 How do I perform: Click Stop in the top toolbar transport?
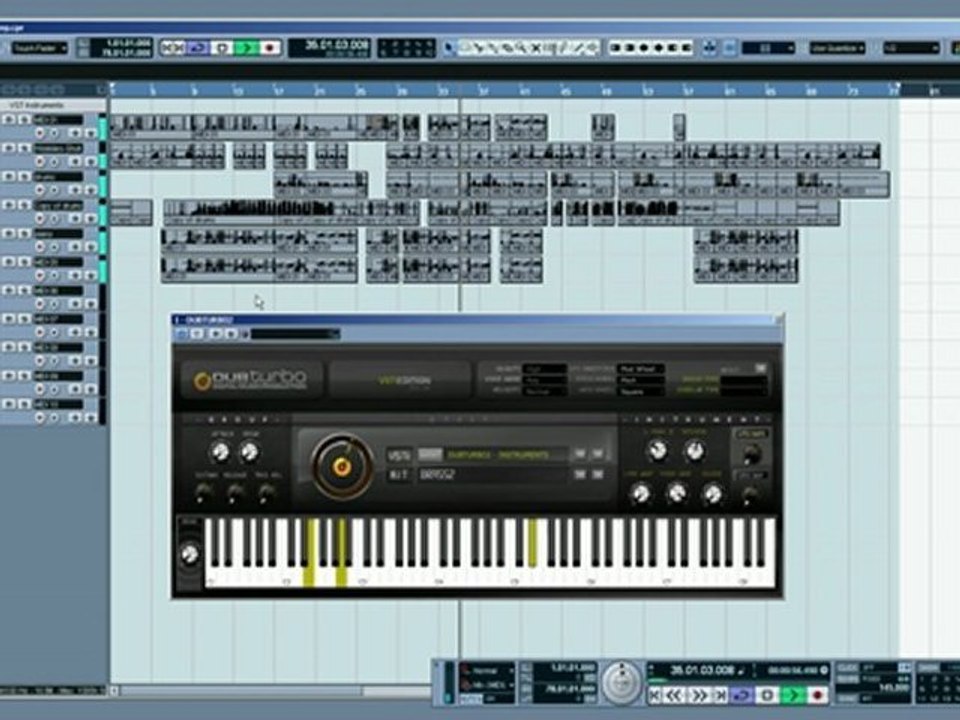(x=224, y=48)
